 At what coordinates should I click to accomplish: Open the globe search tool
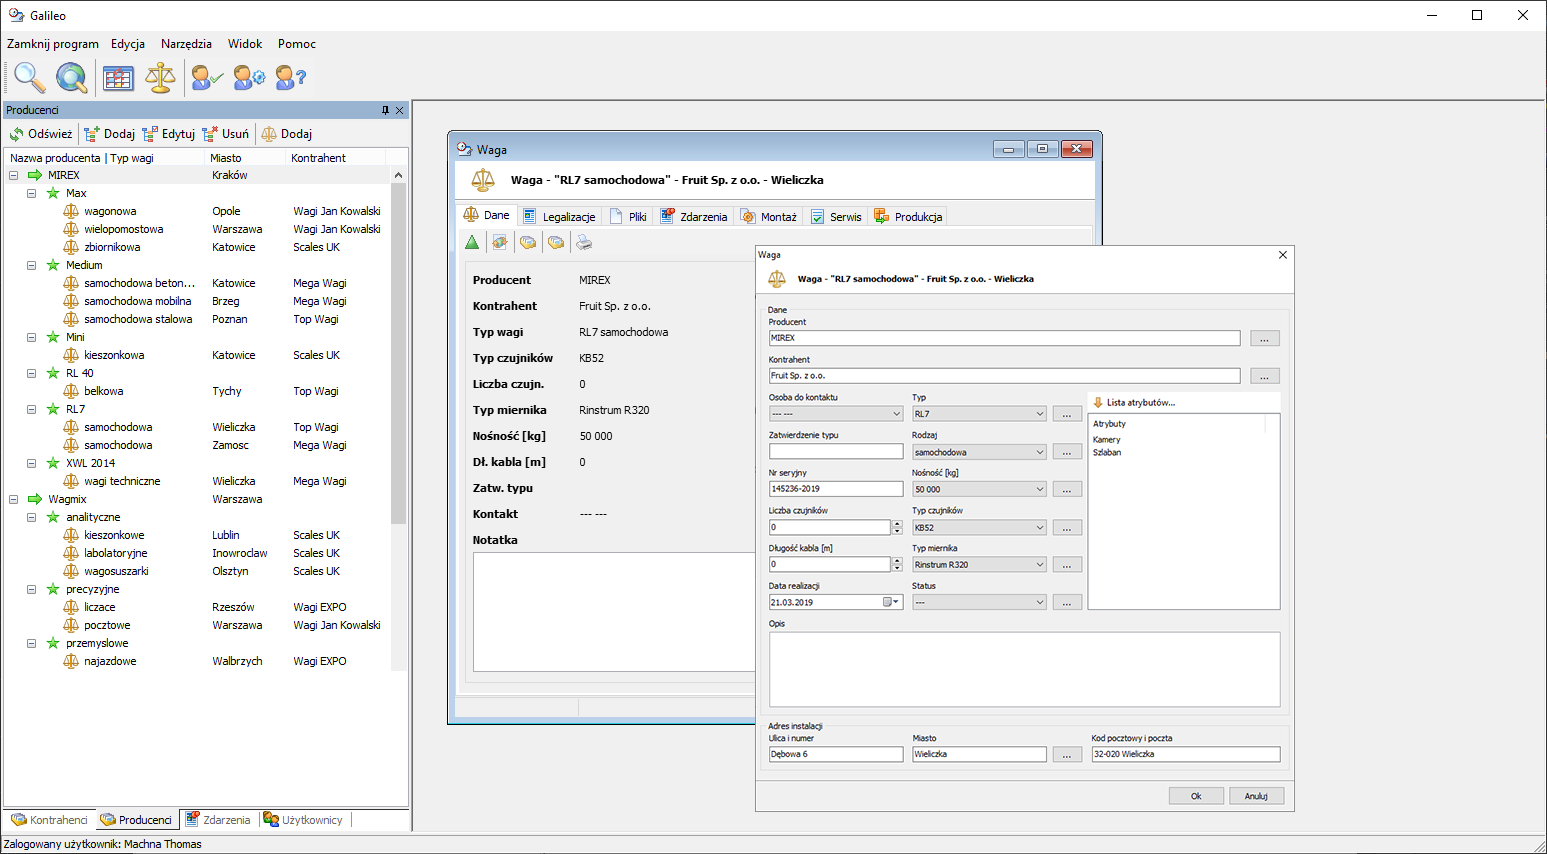click(71, 77)
